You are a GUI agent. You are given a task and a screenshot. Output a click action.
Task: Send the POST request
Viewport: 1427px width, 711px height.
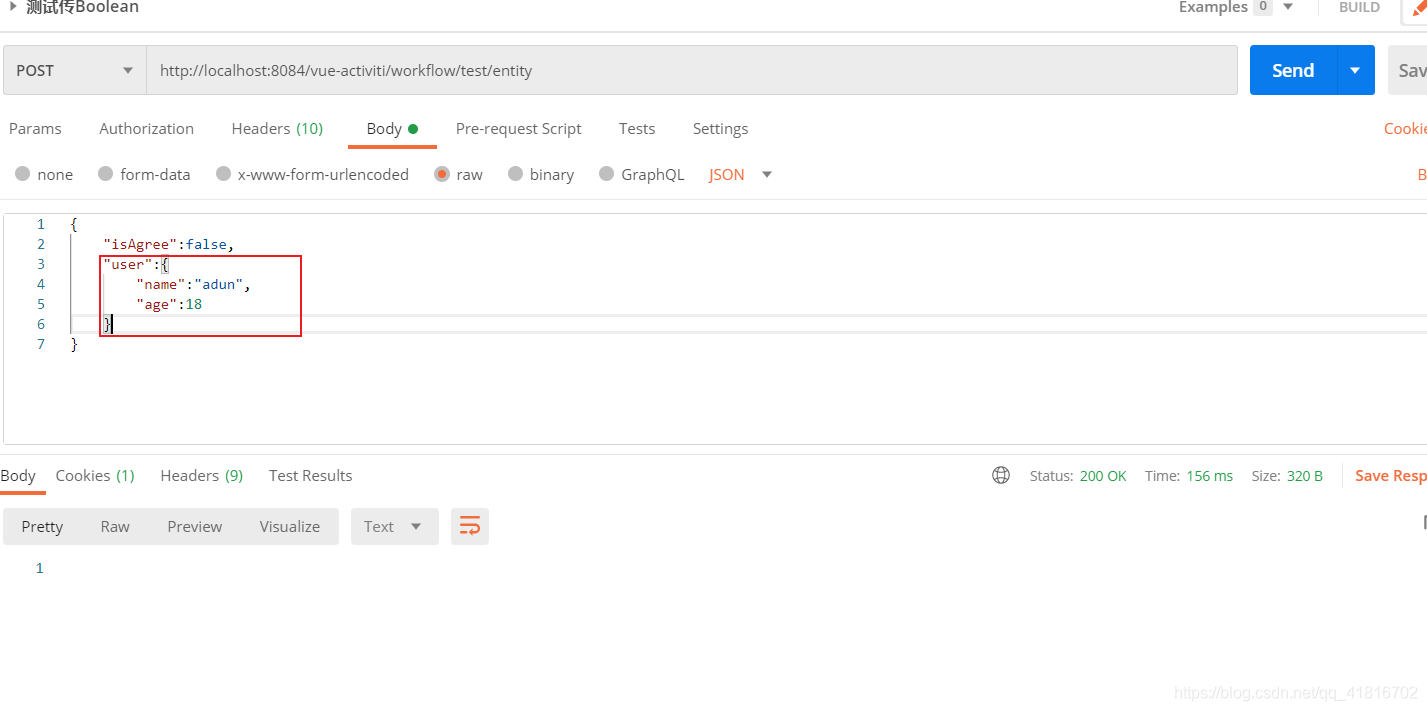(x=1293, y=70)
